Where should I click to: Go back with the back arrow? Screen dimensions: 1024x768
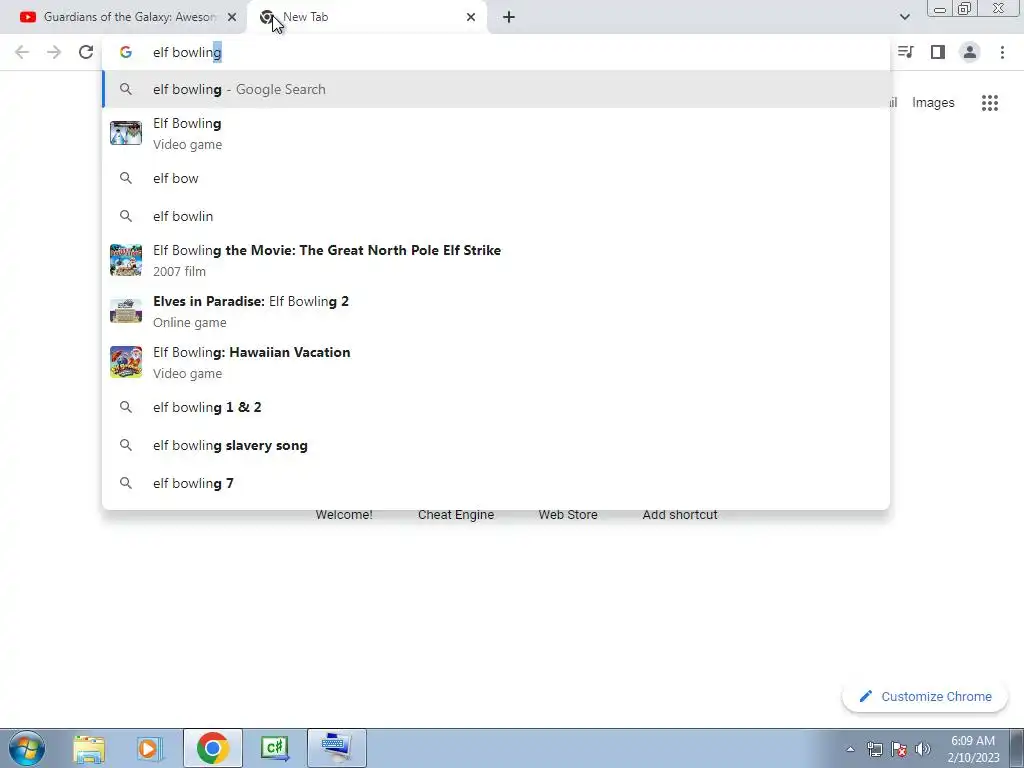pos(22,52)
